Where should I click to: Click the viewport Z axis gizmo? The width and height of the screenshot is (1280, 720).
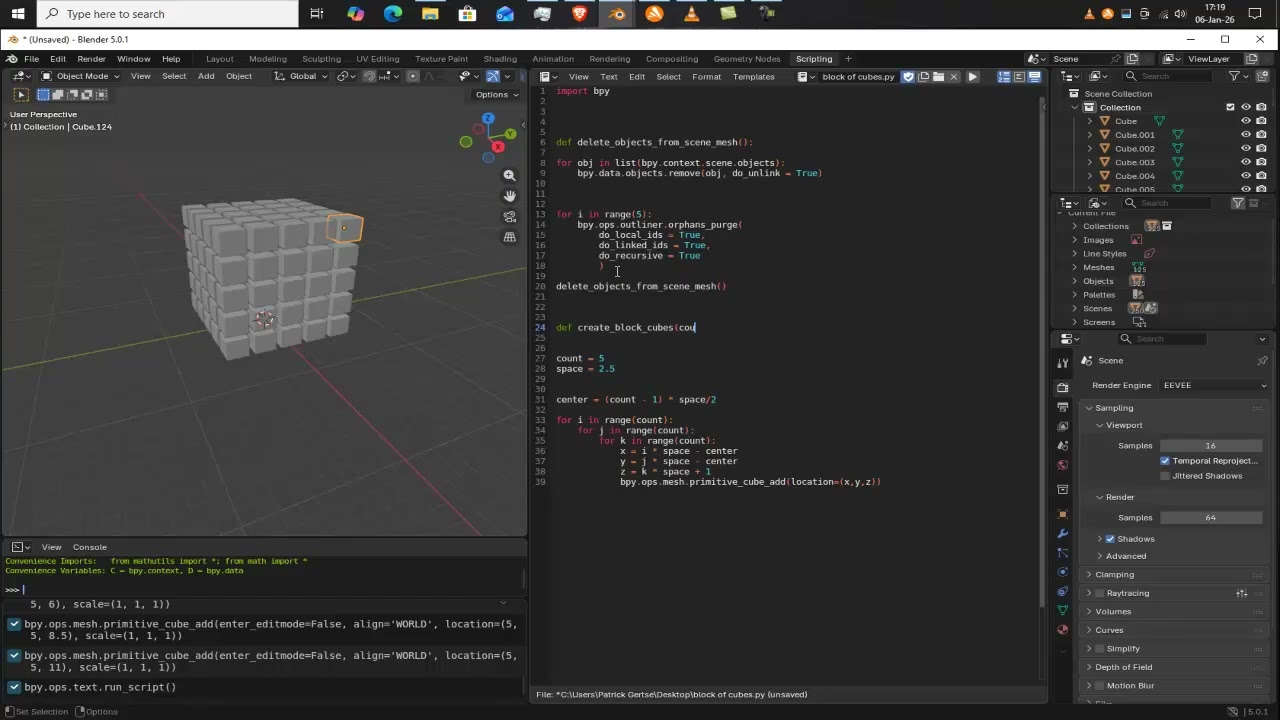coord(488,119)
